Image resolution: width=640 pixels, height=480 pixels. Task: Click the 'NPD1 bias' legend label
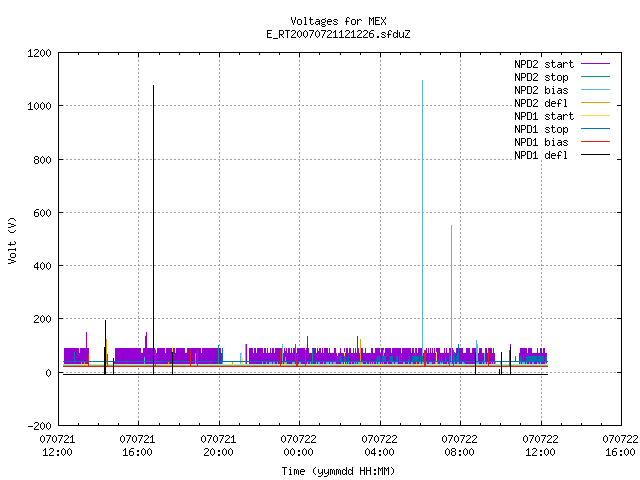[541, 142]
